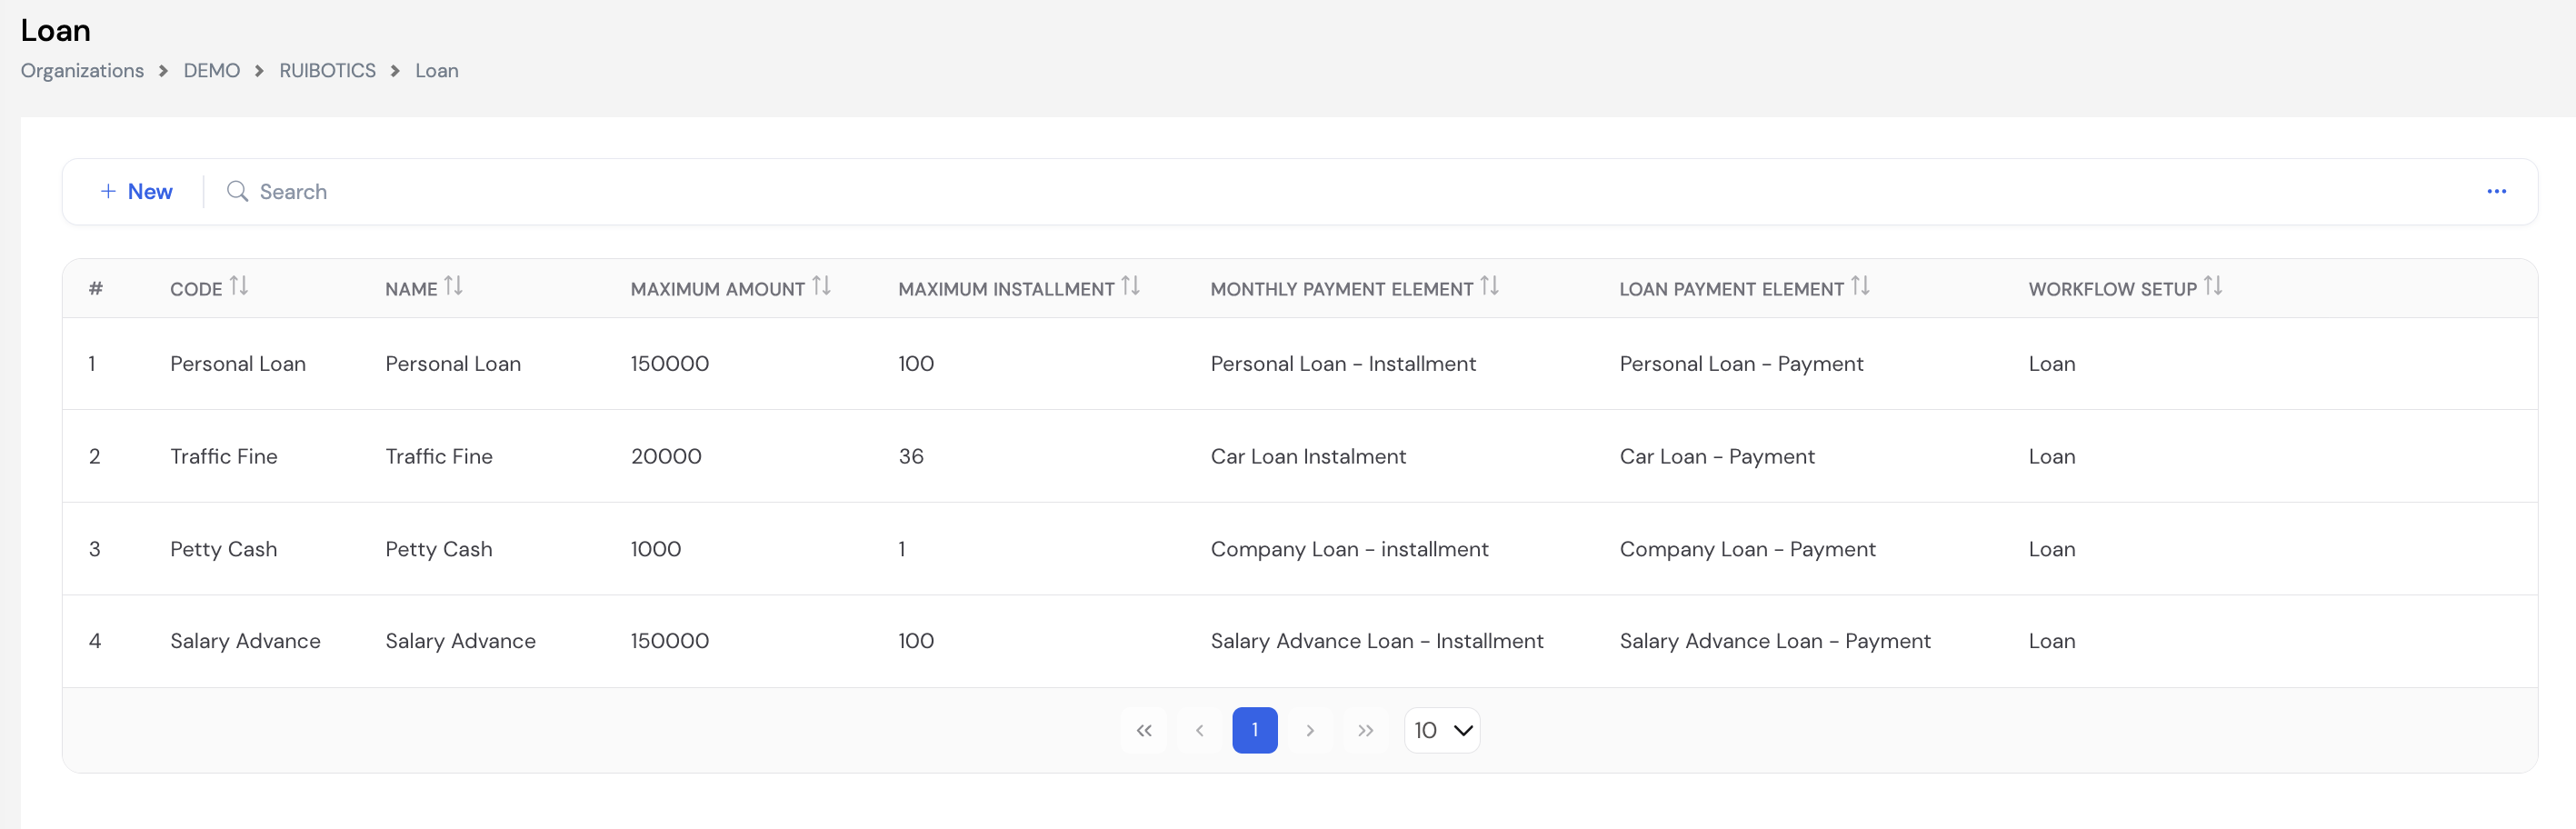Open RUIBOTICS breadcrumb link
Image resolution: width=2576 pixels, height=829 pixels.
[327, 70]
